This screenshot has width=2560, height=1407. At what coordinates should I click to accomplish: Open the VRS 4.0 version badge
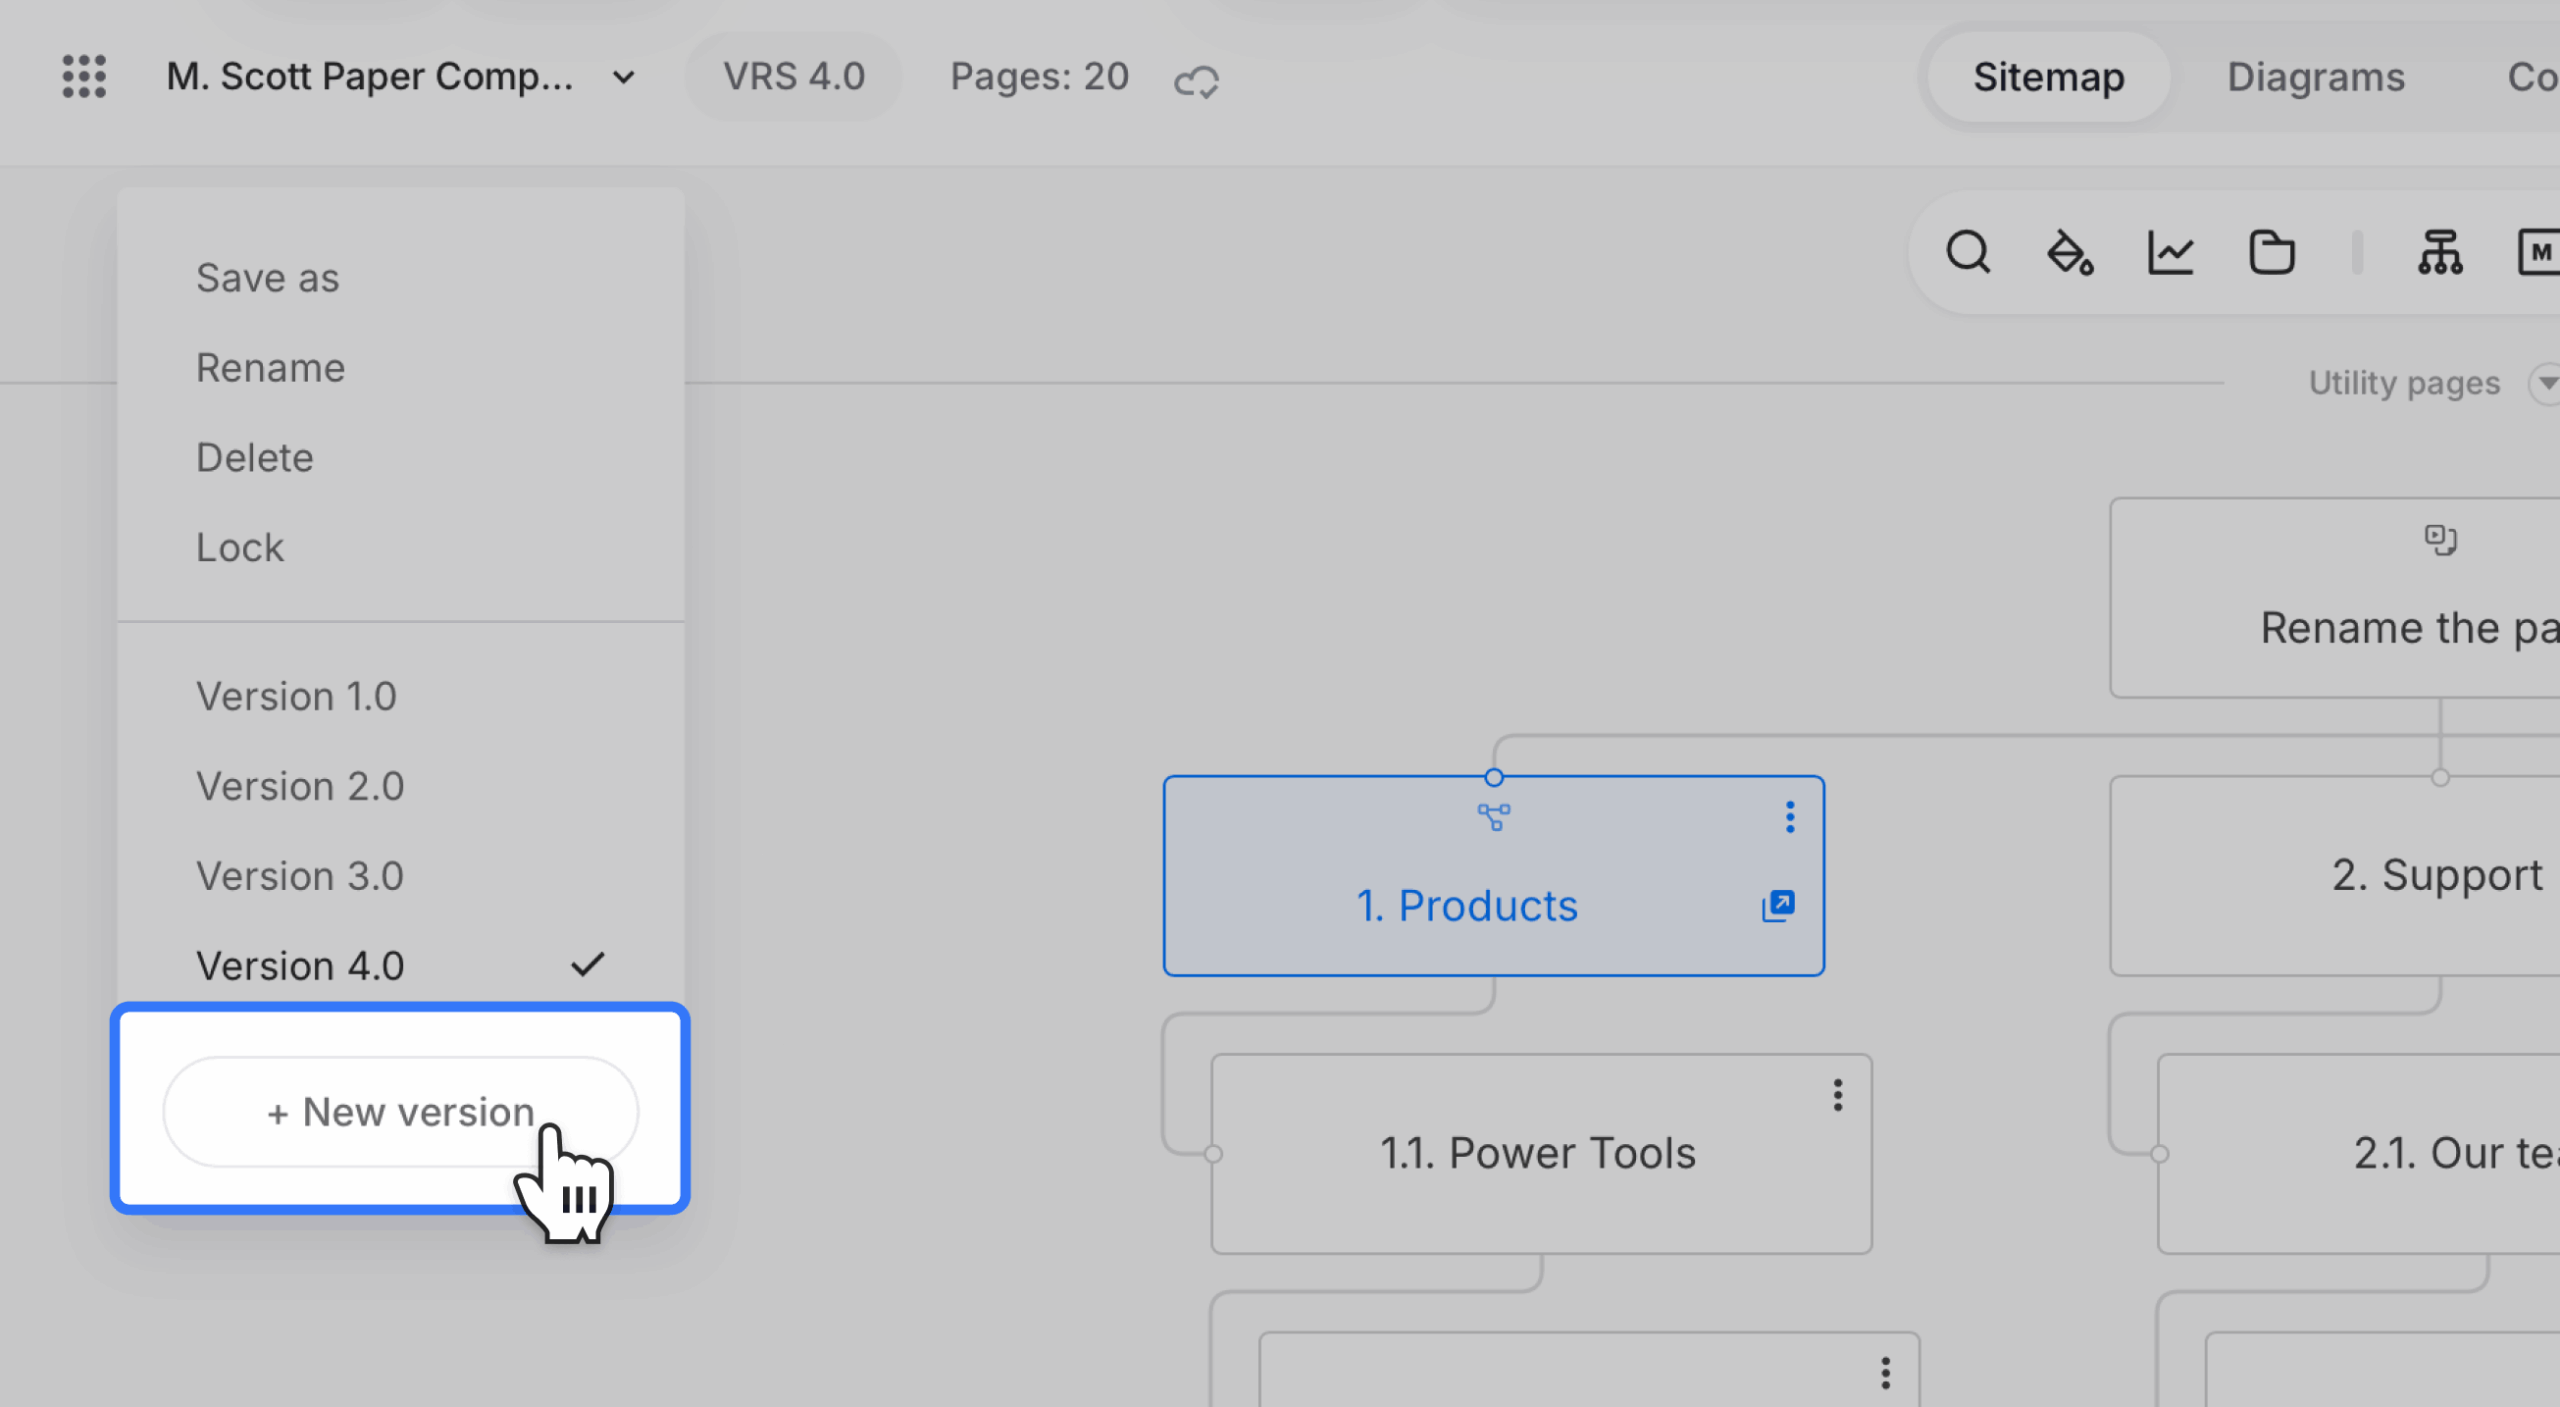794,77
